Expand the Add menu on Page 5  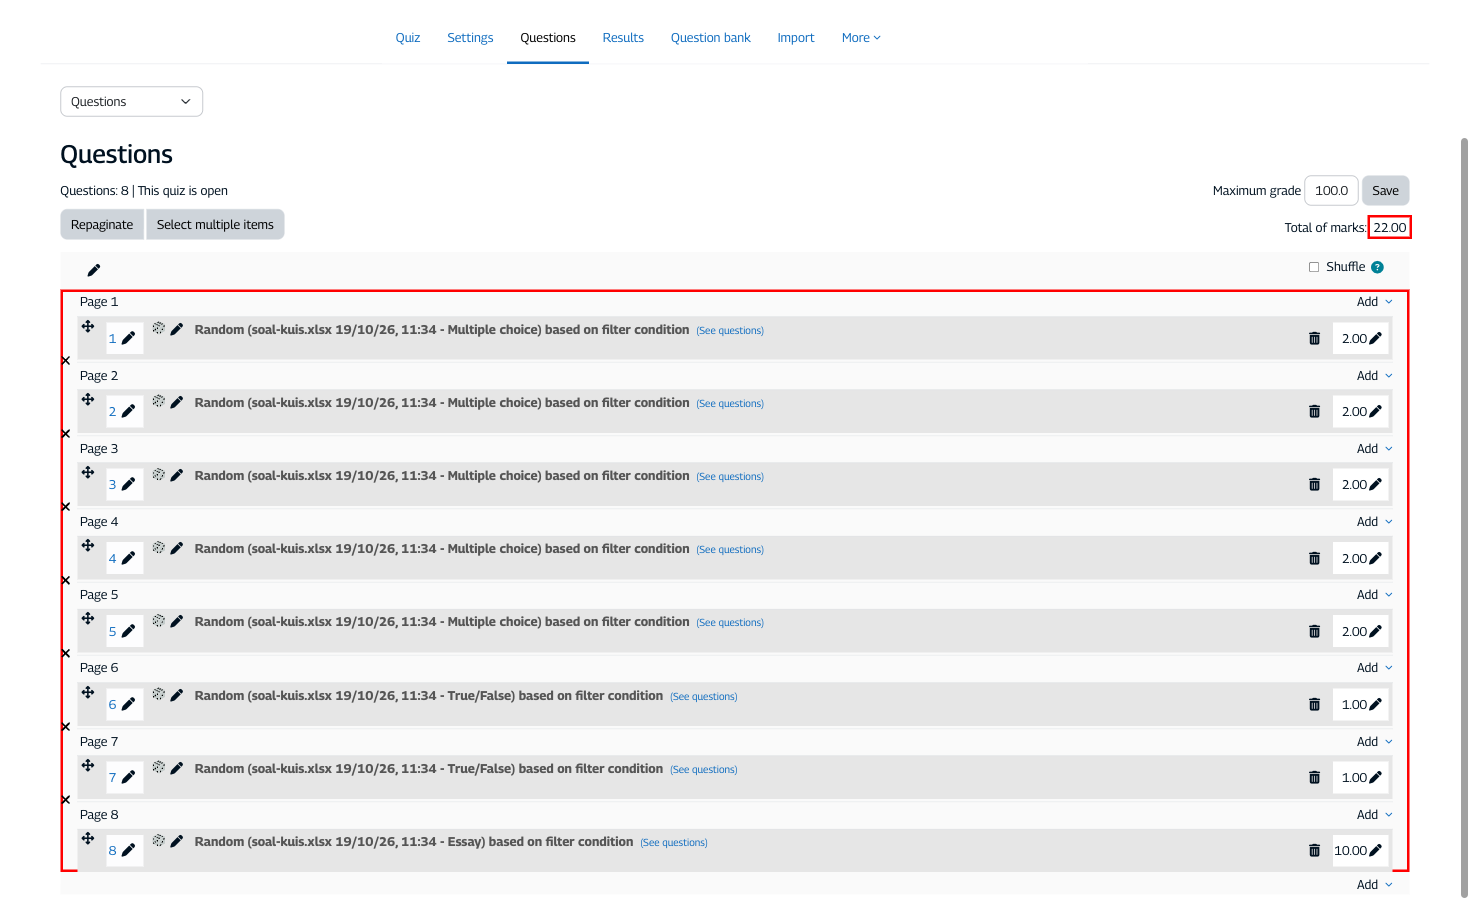pos(1374,595)
